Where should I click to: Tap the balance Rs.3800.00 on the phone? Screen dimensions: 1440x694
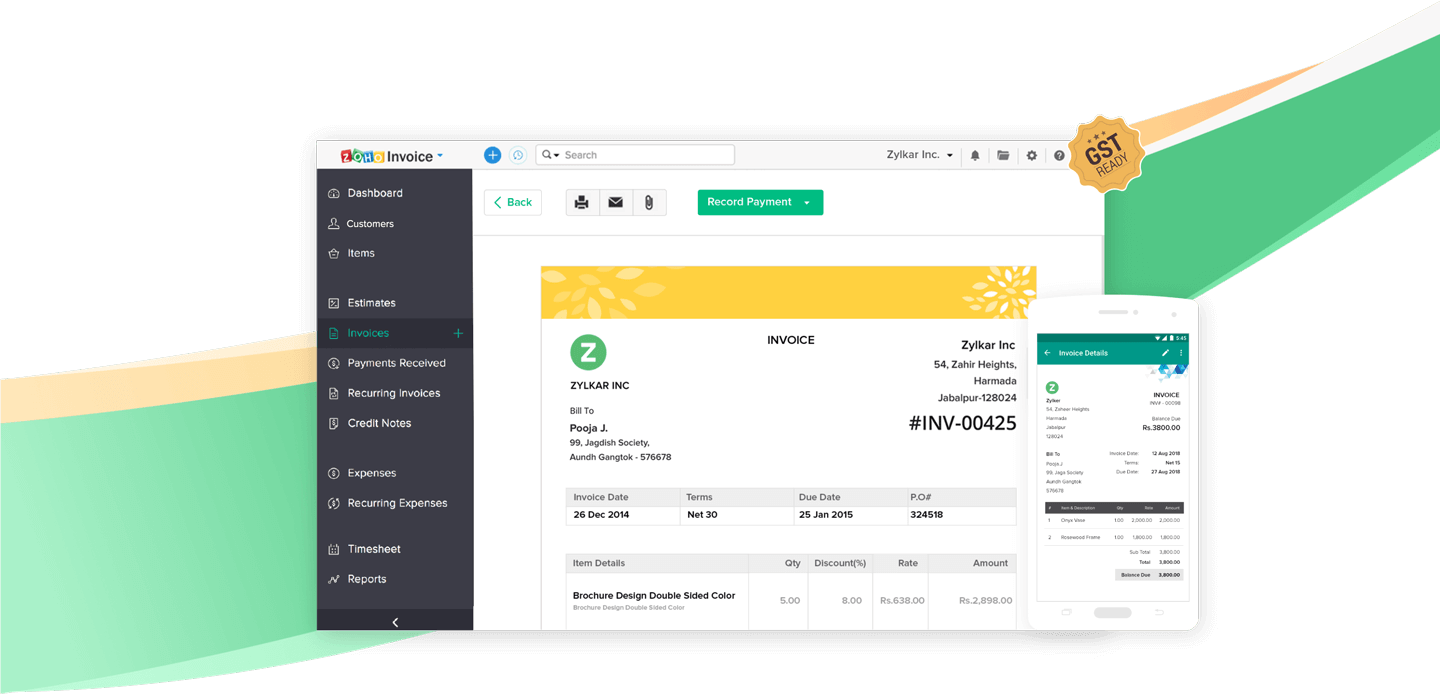[1161, 427]
